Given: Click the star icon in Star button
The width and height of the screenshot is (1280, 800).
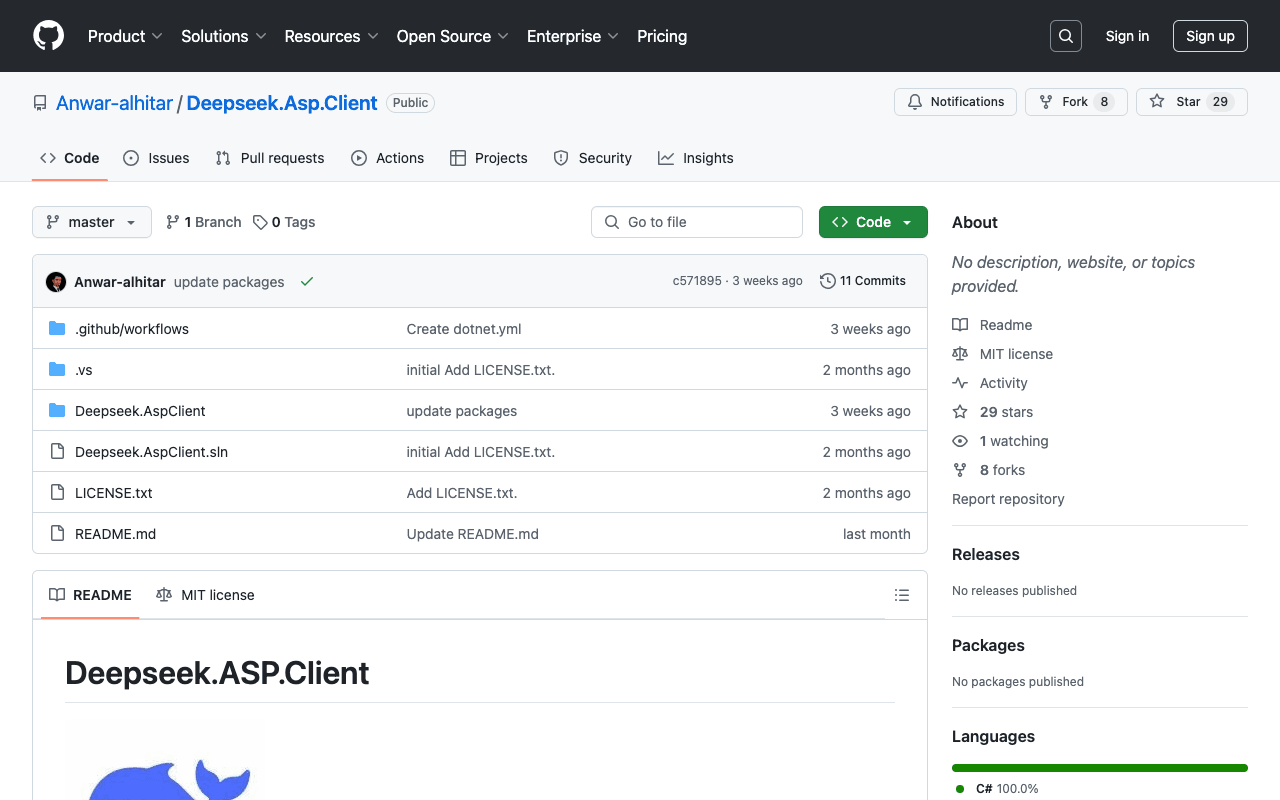Looking at the screenshot, I should (x=1157, y=102).
